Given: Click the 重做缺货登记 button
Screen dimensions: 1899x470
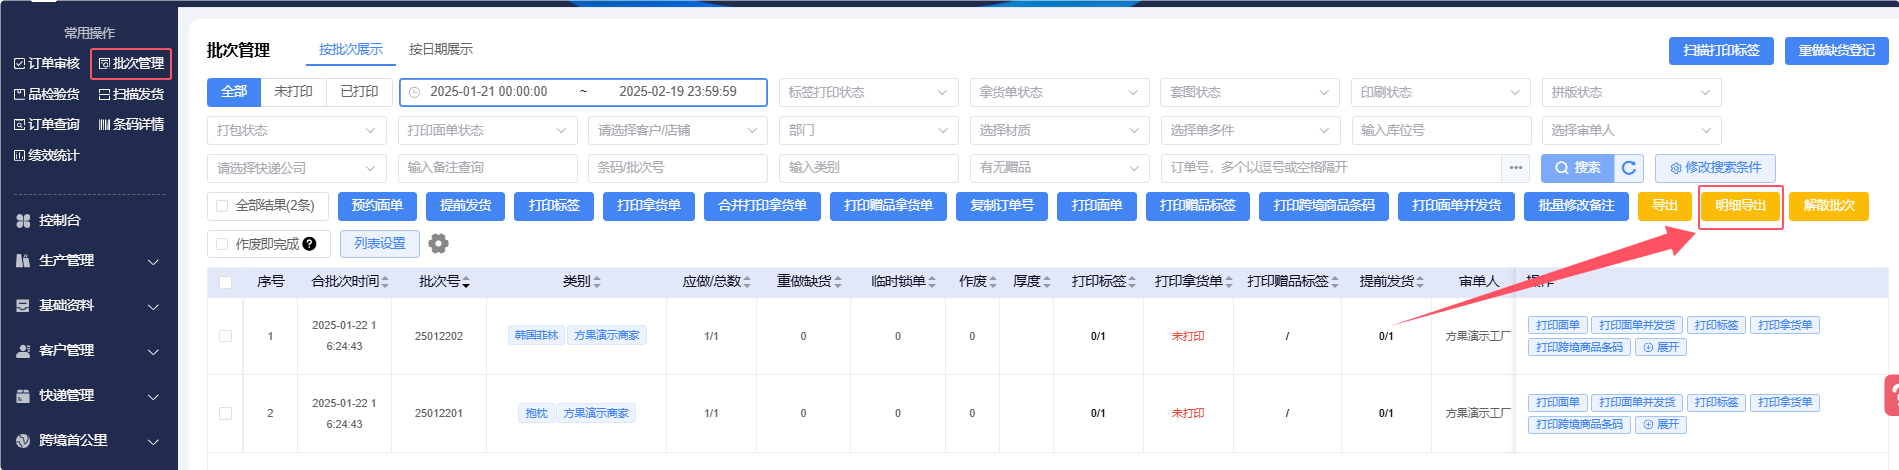Looking at the screenshot, I should point(1836,51).
